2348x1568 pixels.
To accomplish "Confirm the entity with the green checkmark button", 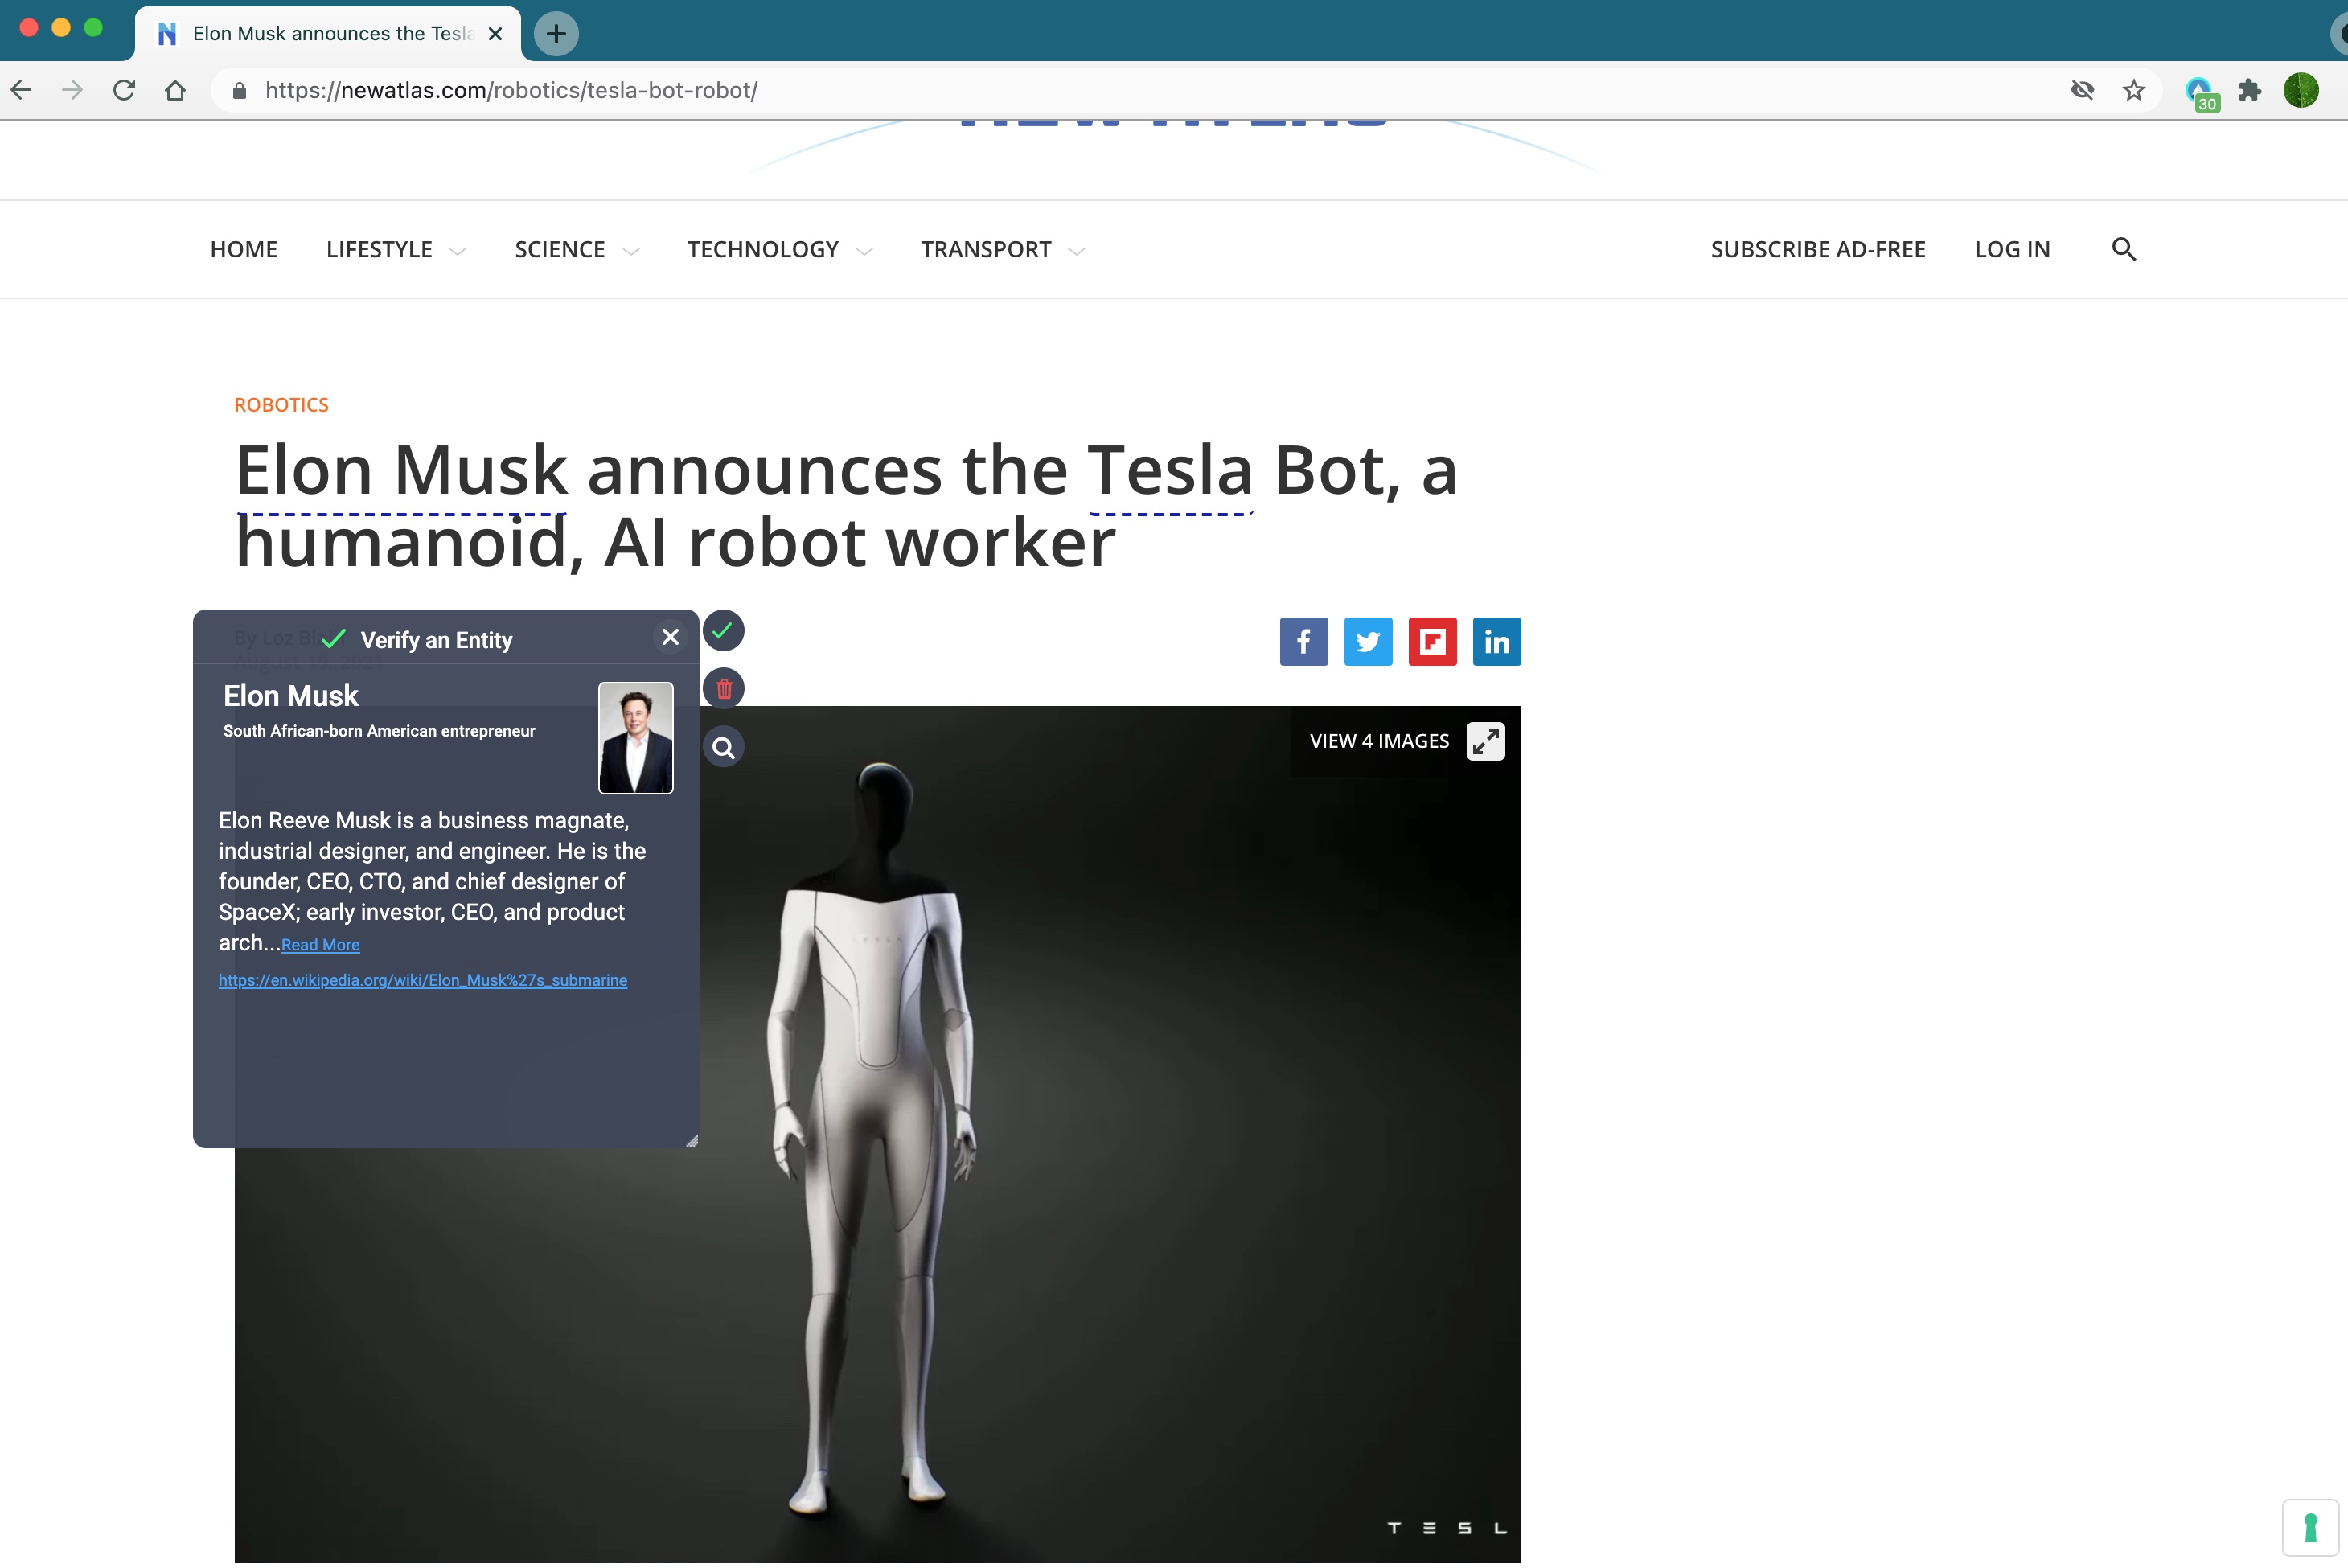I will (723, 631).
